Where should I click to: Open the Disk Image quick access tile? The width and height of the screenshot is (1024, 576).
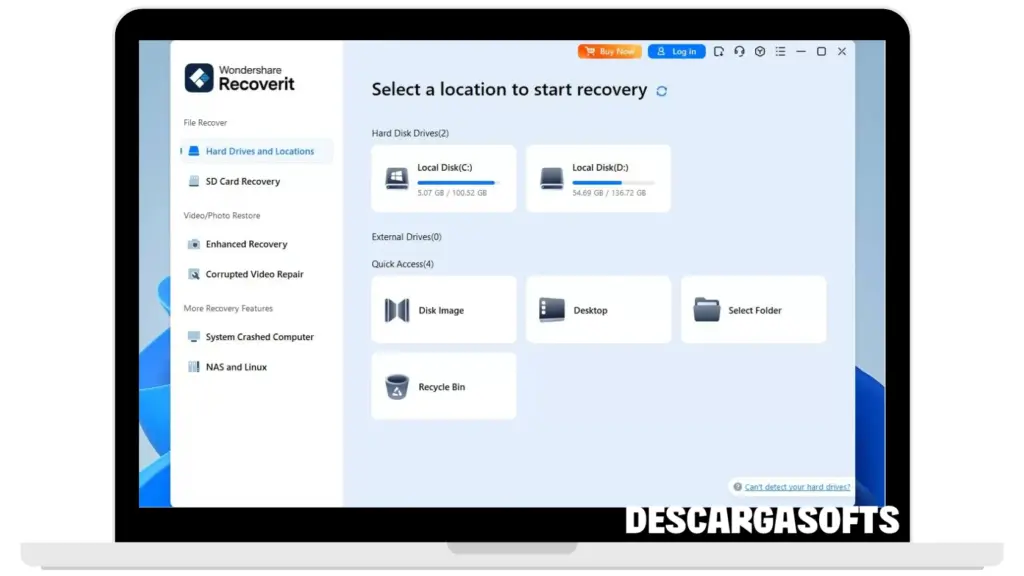443,310
